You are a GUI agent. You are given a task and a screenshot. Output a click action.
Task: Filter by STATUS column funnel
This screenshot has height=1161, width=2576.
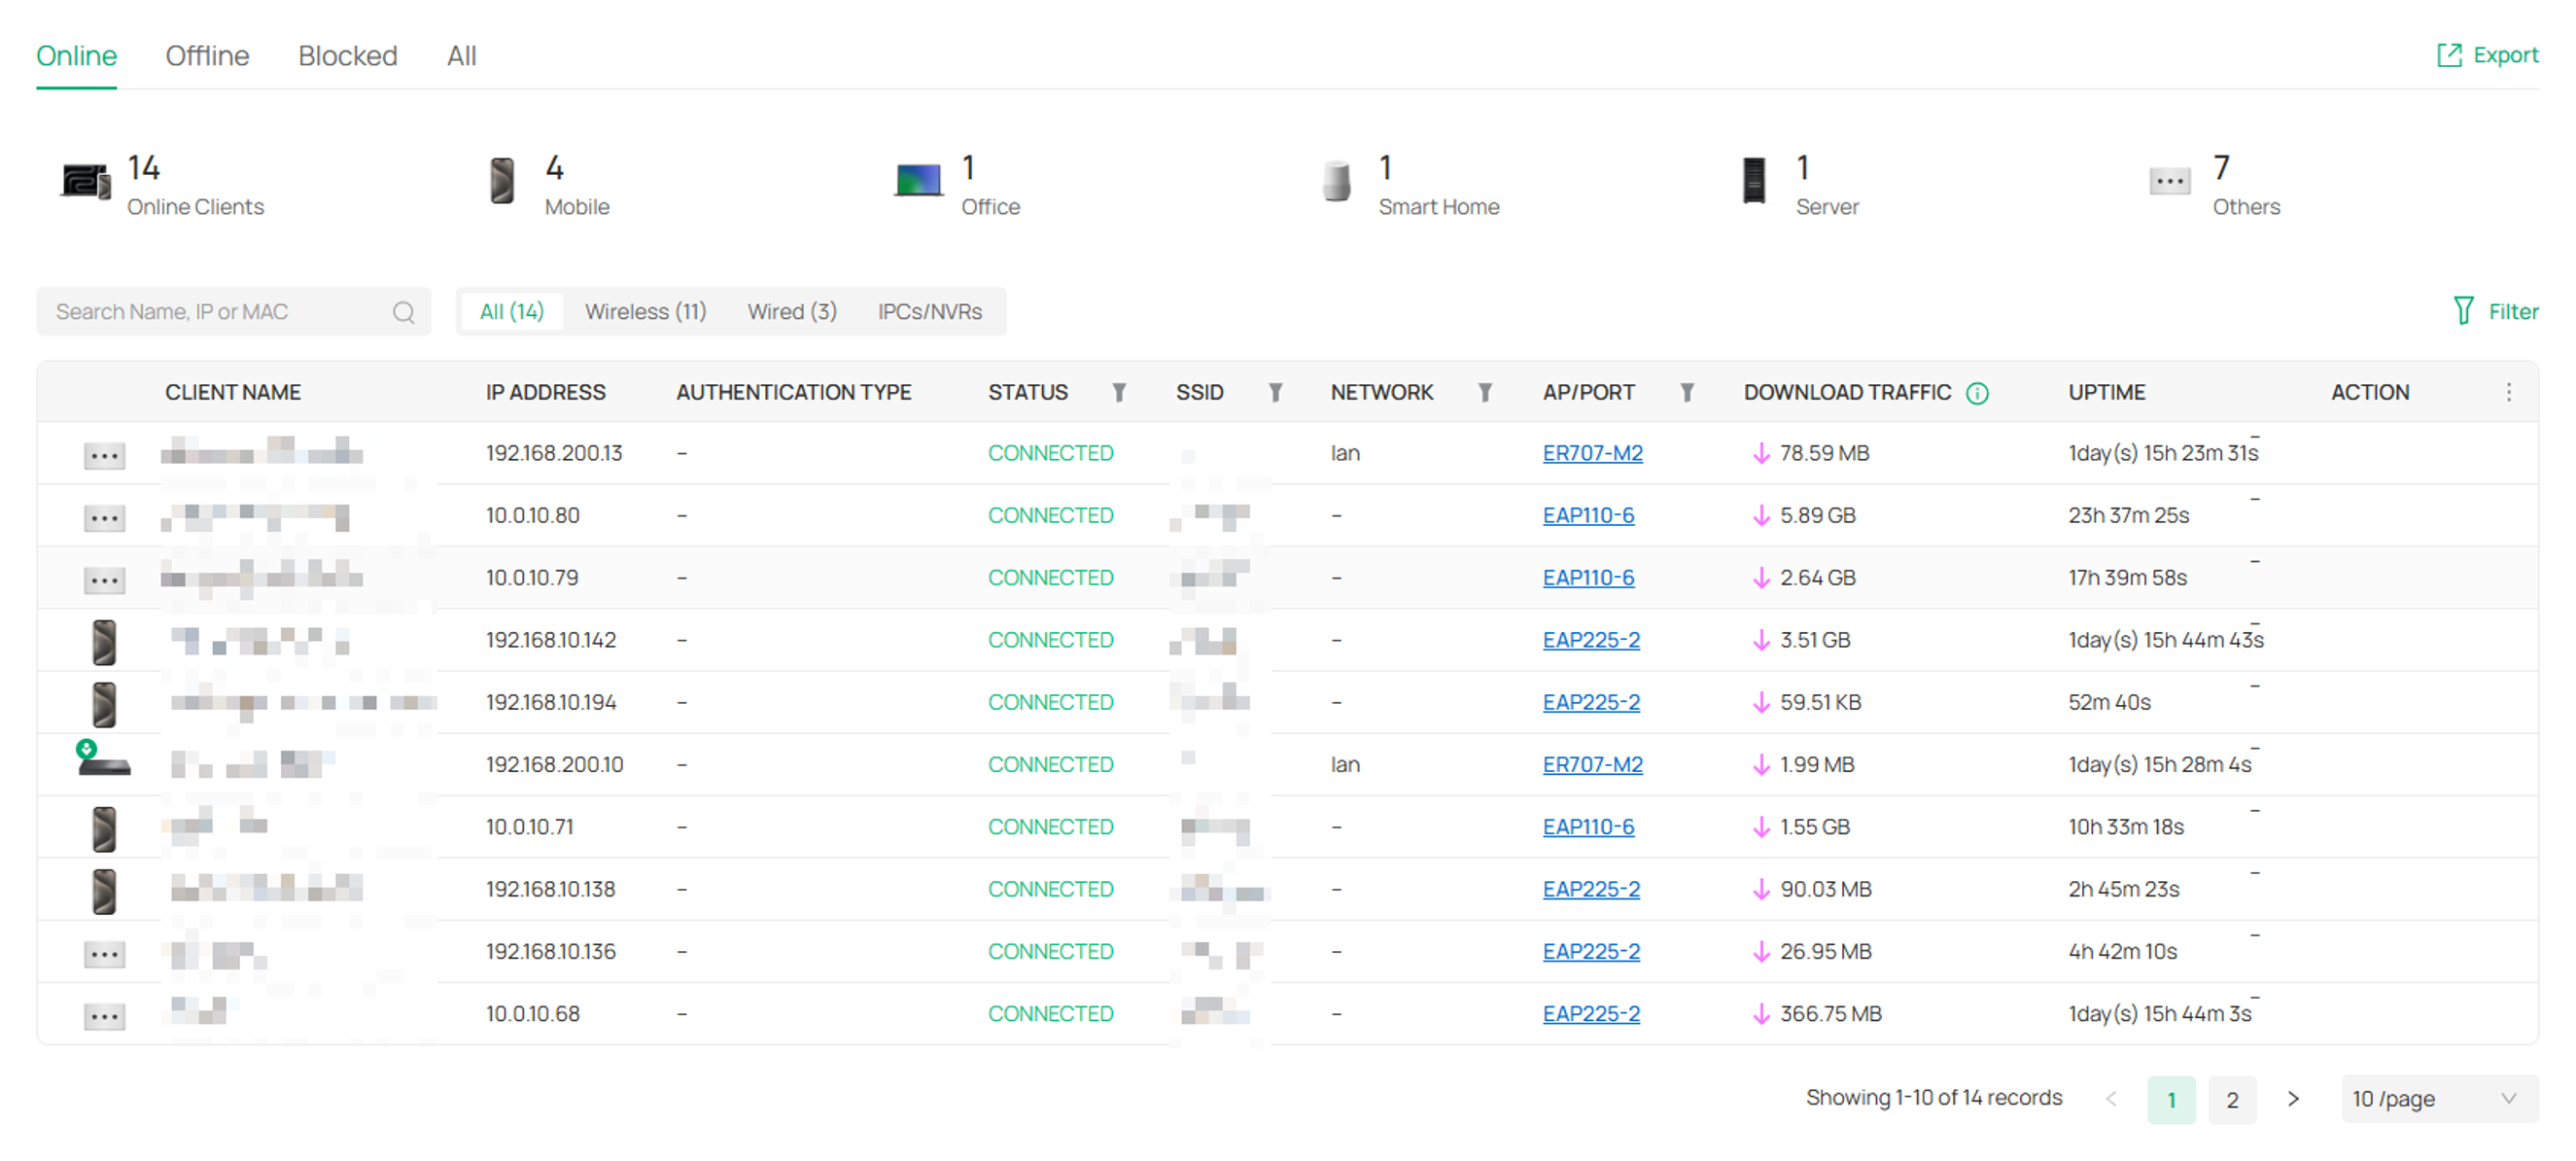tap(1119, 393)
